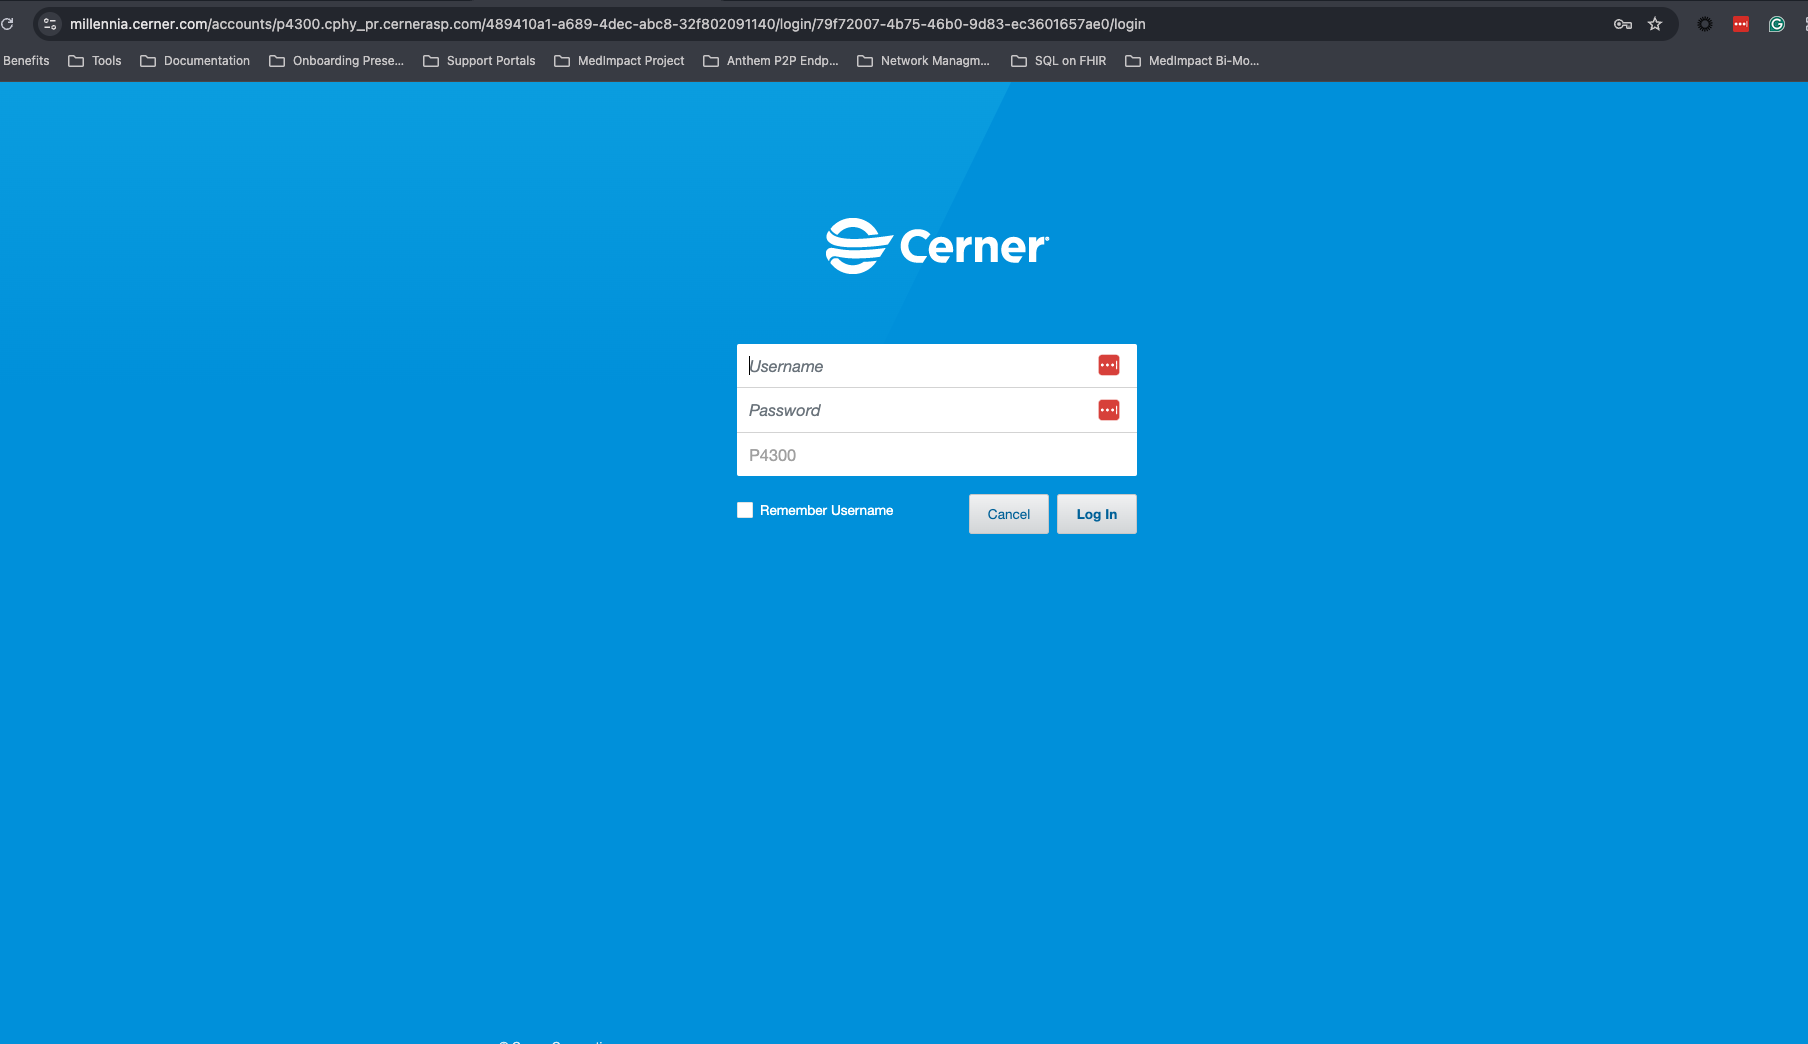Open the Onboarding Prese... bookmark folder
The width and height of the screenshot is (1808, 1044).
click(337, 61)
